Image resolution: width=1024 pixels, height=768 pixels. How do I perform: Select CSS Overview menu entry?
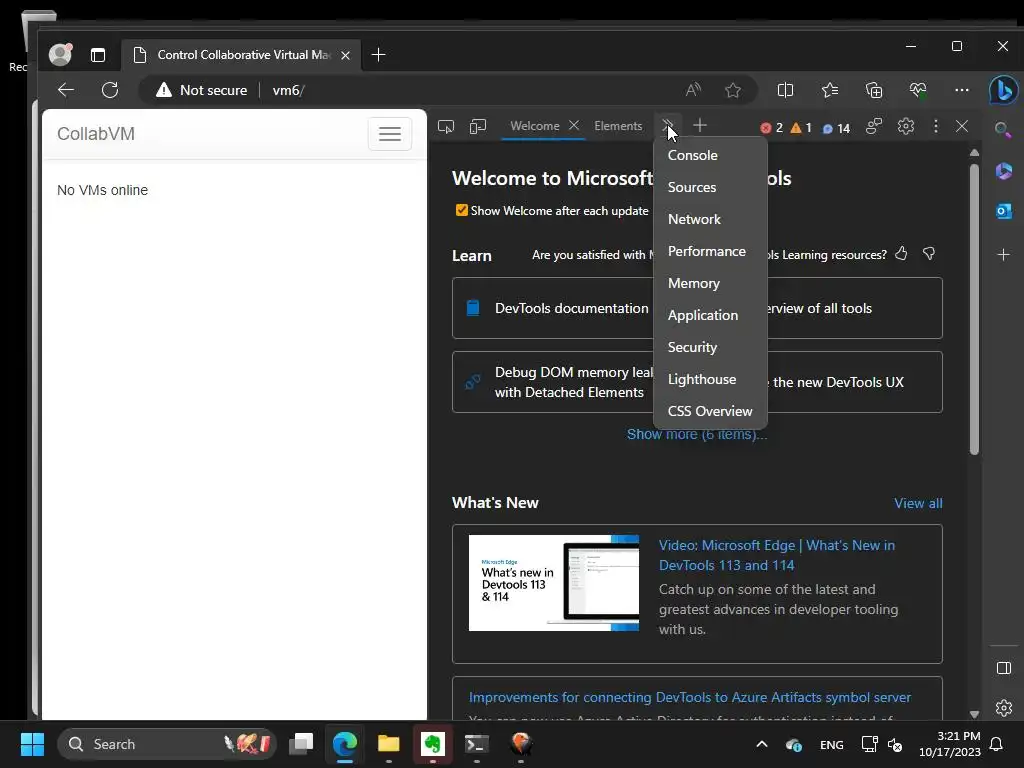(x=711, y=411)
